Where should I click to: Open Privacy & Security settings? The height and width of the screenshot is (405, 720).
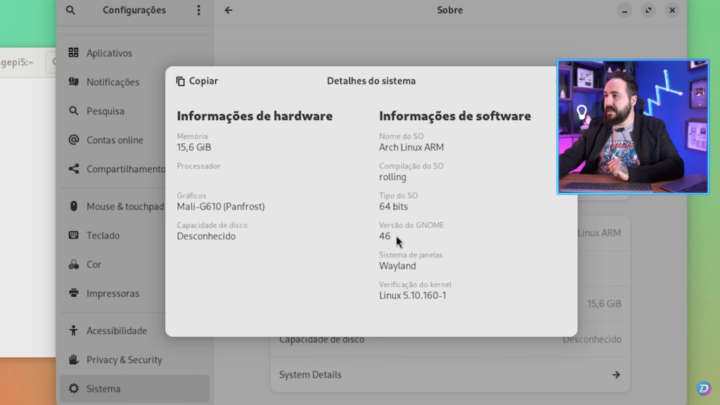(x=135, y=360)
